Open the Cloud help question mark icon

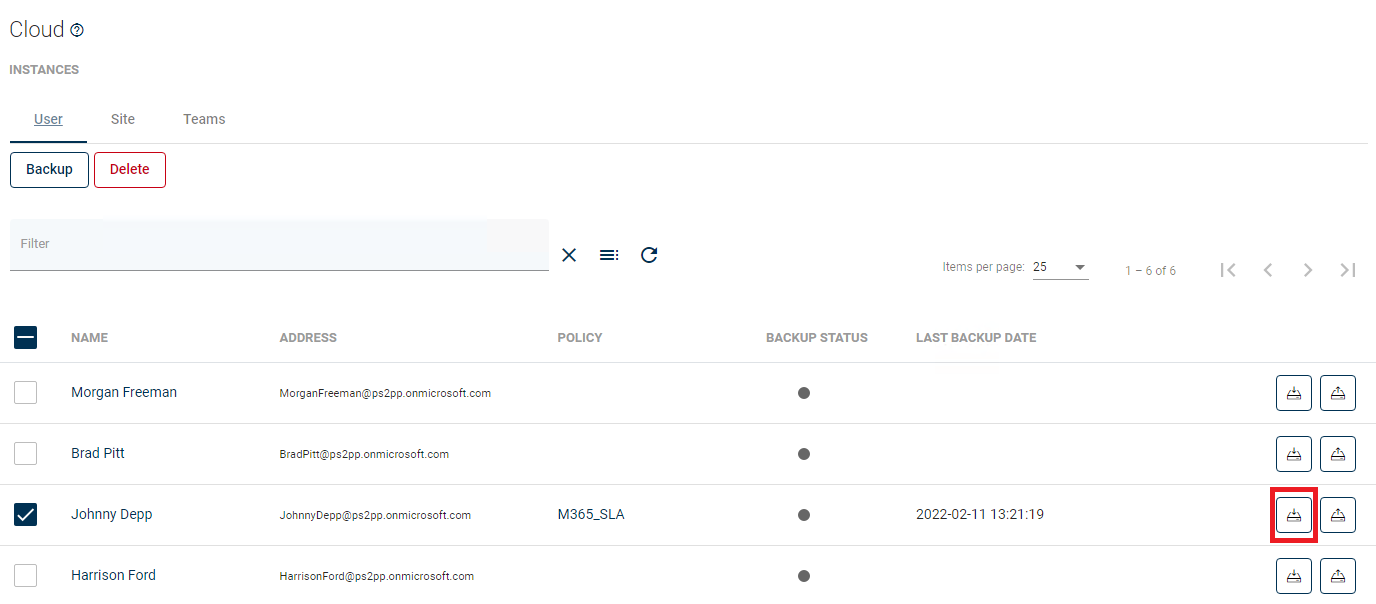[x=77, y=31]
